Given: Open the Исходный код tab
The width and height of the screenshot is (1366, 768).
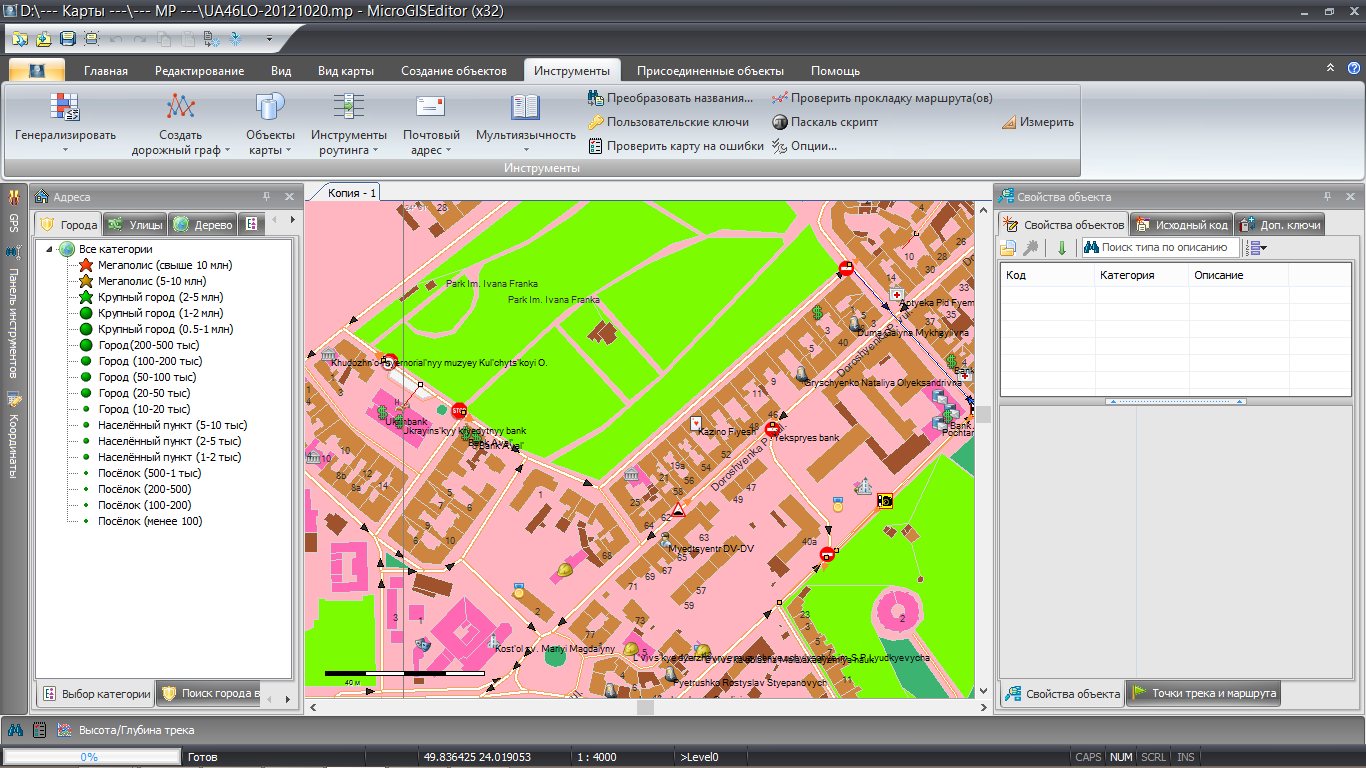Looking at the screenshot, I should pyautogui.click(x=1181, y=225).
